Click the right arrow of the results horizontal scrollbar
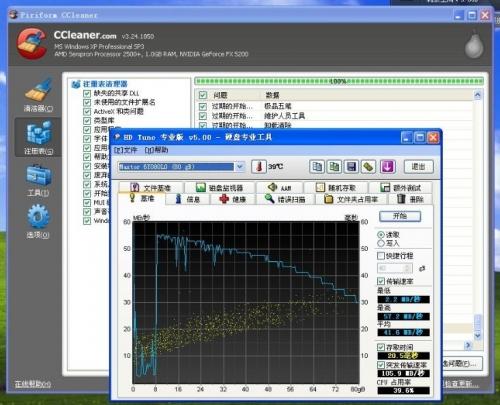Viewport: 500px width, 405px height. [x=468, y=345]
